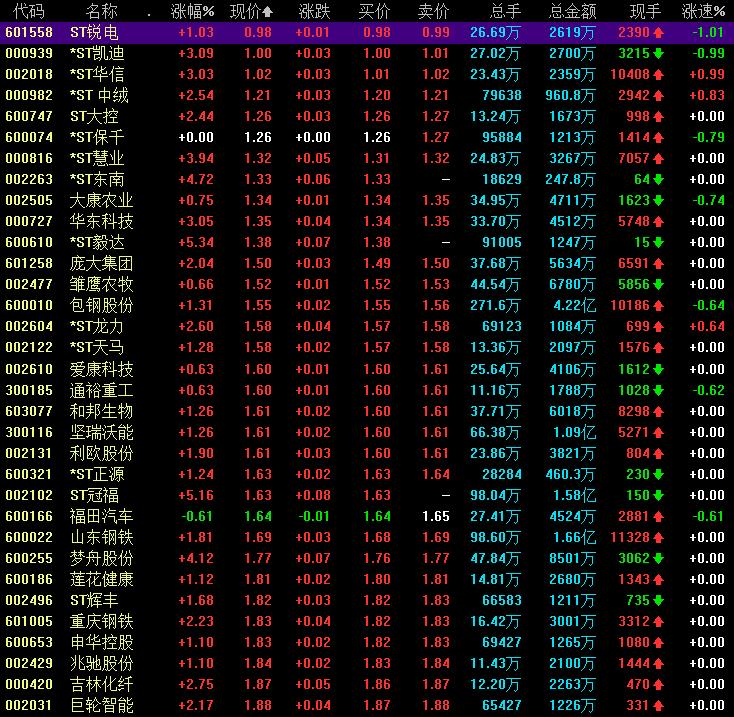
Task: Select 大康农业 stock name
Action: [x=102, y=200]
